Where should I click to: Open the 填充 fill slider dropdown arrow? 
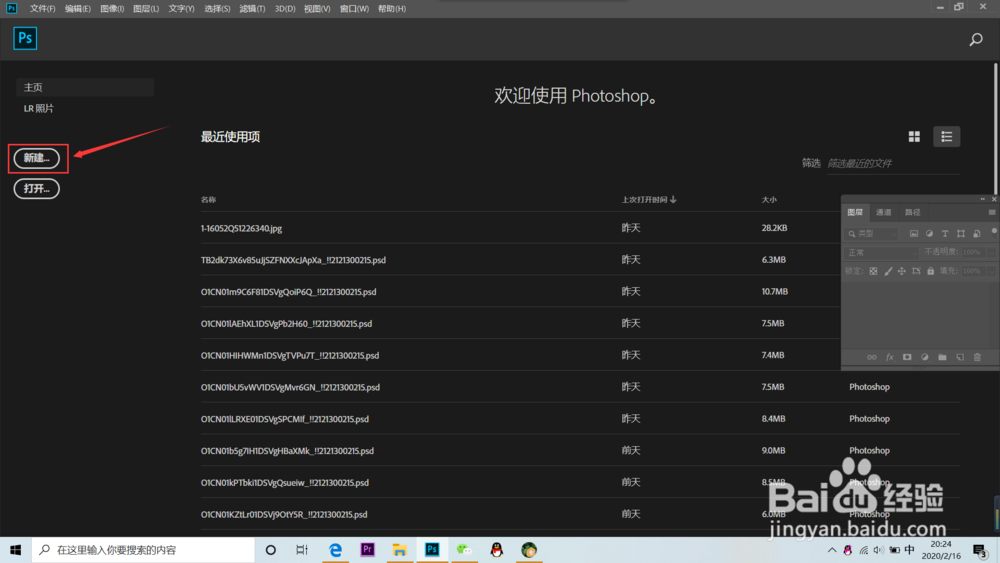click(x=990, y=272)
